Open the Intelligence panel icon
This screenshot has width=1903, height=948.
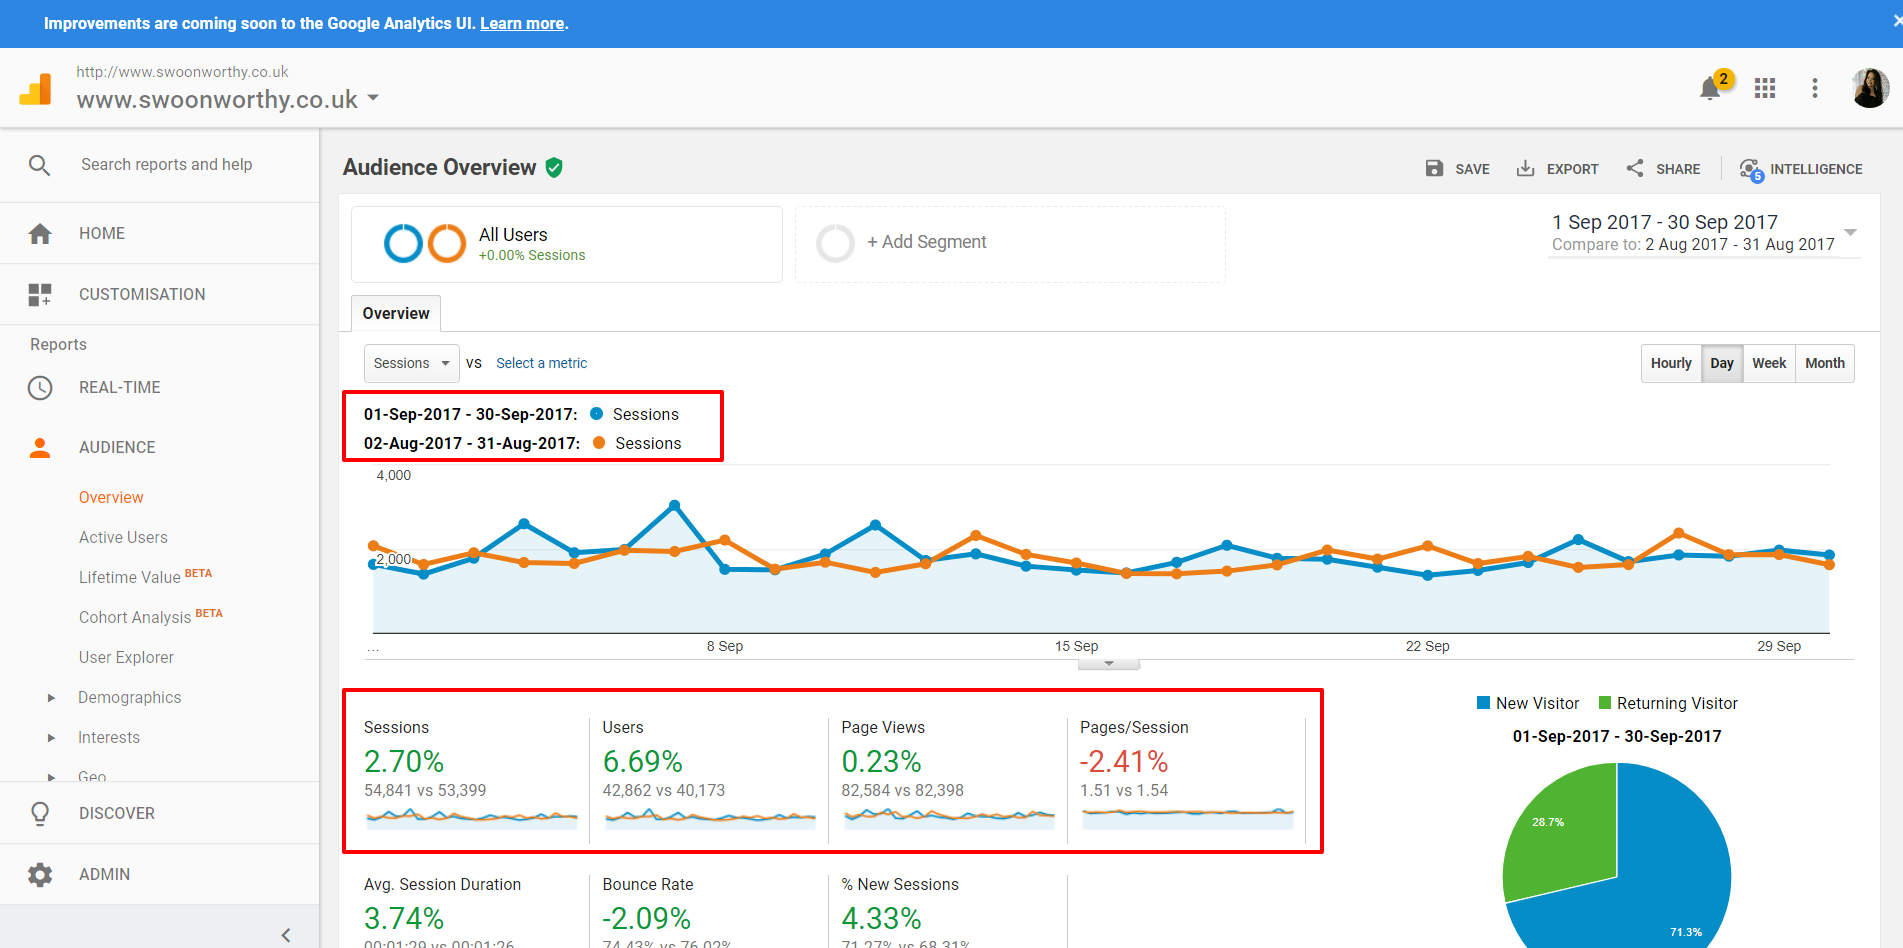pyautogui.click(x=1751, y=169)
